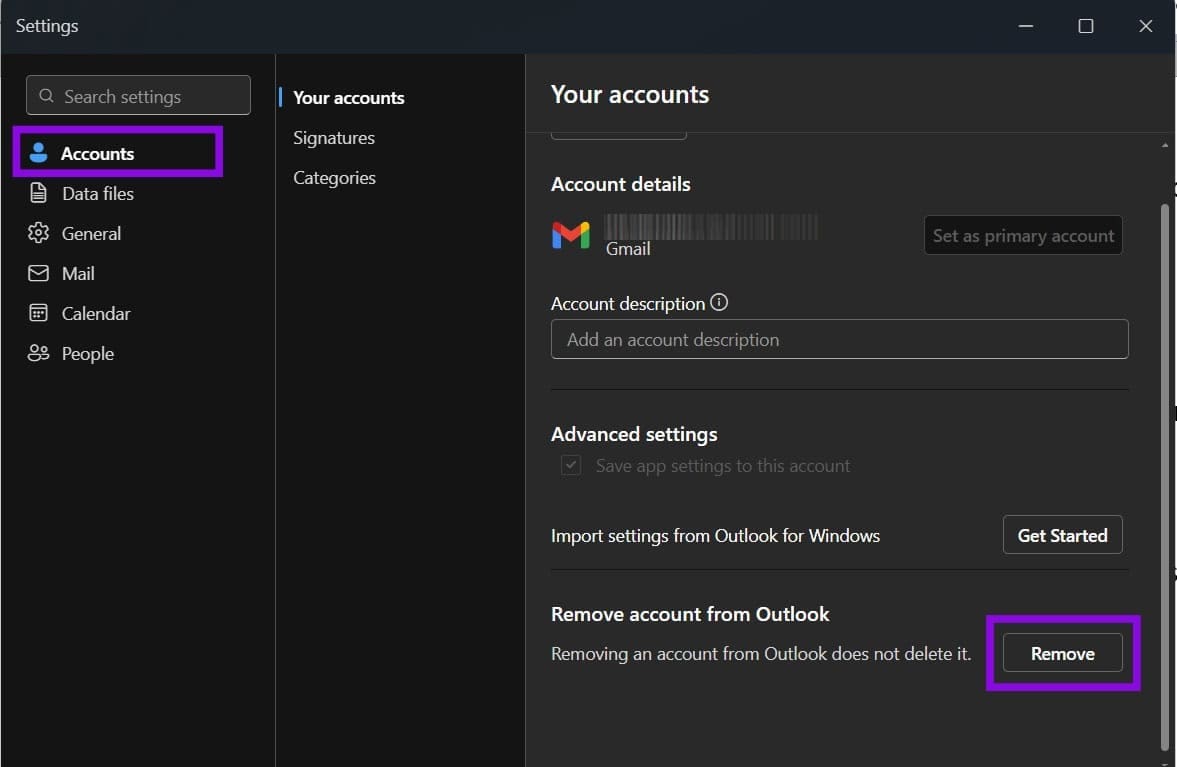This screenshot has width=1177, height=767.
Task: Open the Data files settings category
Action: [98, 194]
